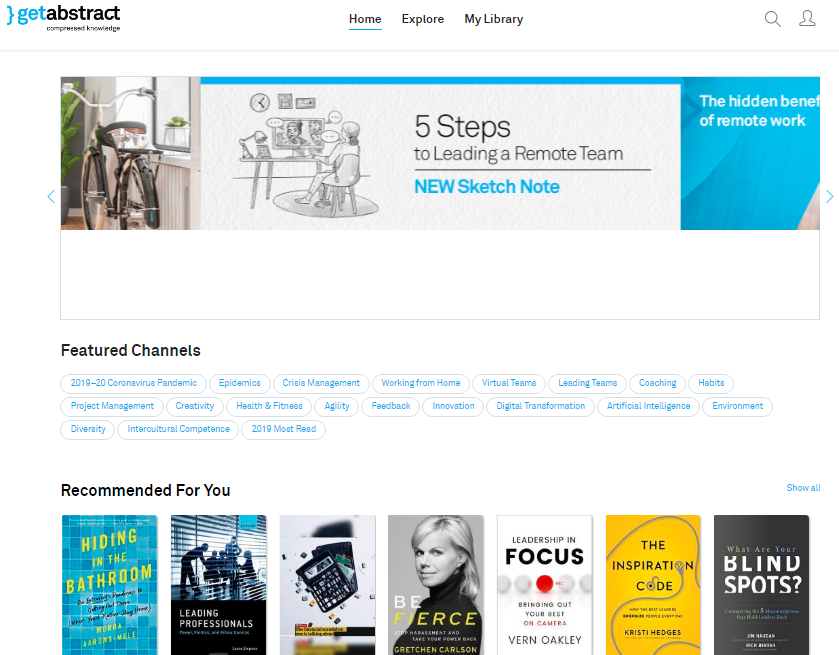Select Intercultural Competence channel
Viewport: 839px width, 655px height.
pos(178,429)
